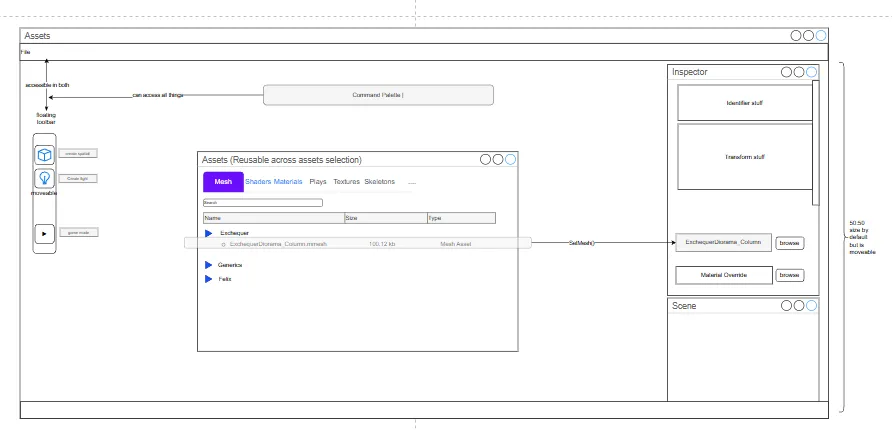The width and height of the screenshot is (892, 430).
Task: Click the cube icon for create spatial
Action: (44, 155)
